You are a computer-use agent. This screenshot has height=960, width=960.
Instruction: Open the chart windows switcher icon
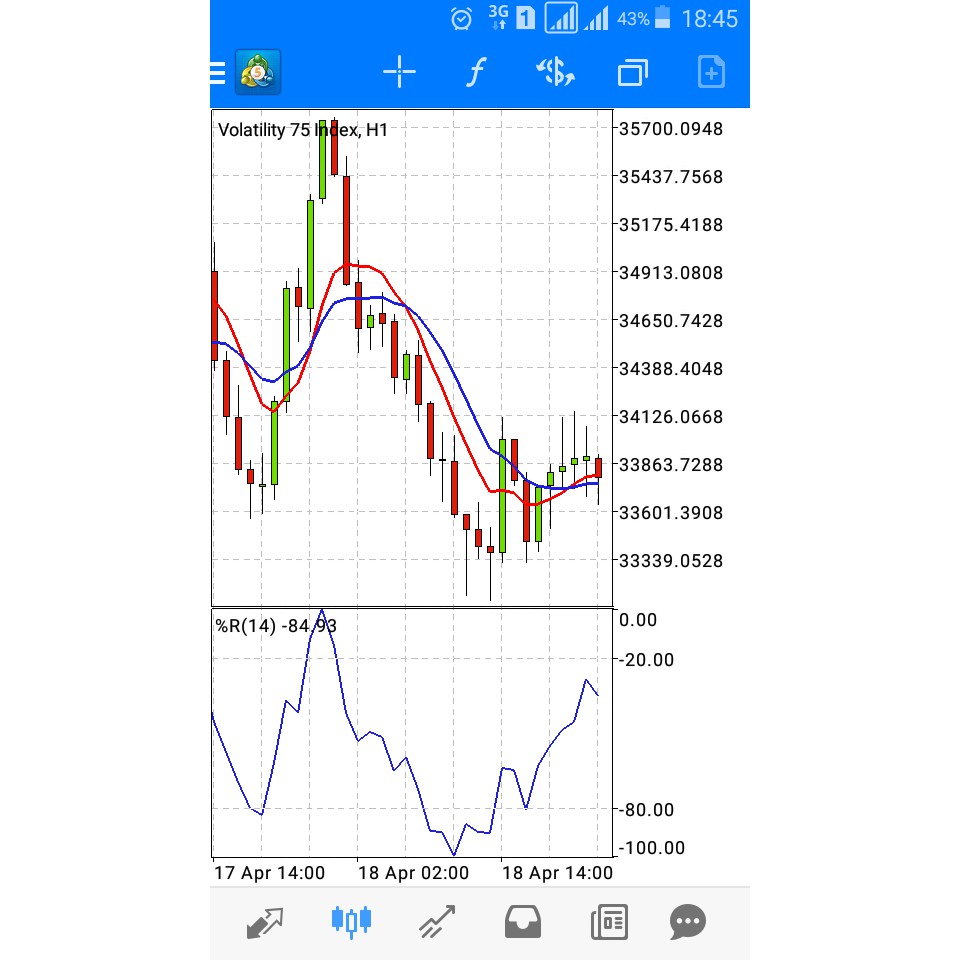pos(633,71)
